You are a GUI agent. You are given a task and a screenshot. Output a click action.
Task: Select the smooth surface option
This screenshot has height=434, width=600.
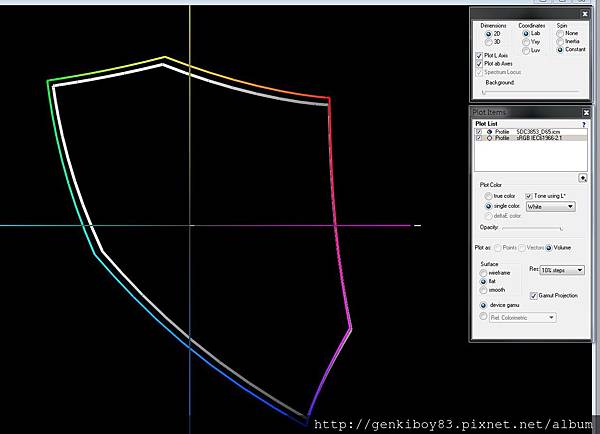483,290
